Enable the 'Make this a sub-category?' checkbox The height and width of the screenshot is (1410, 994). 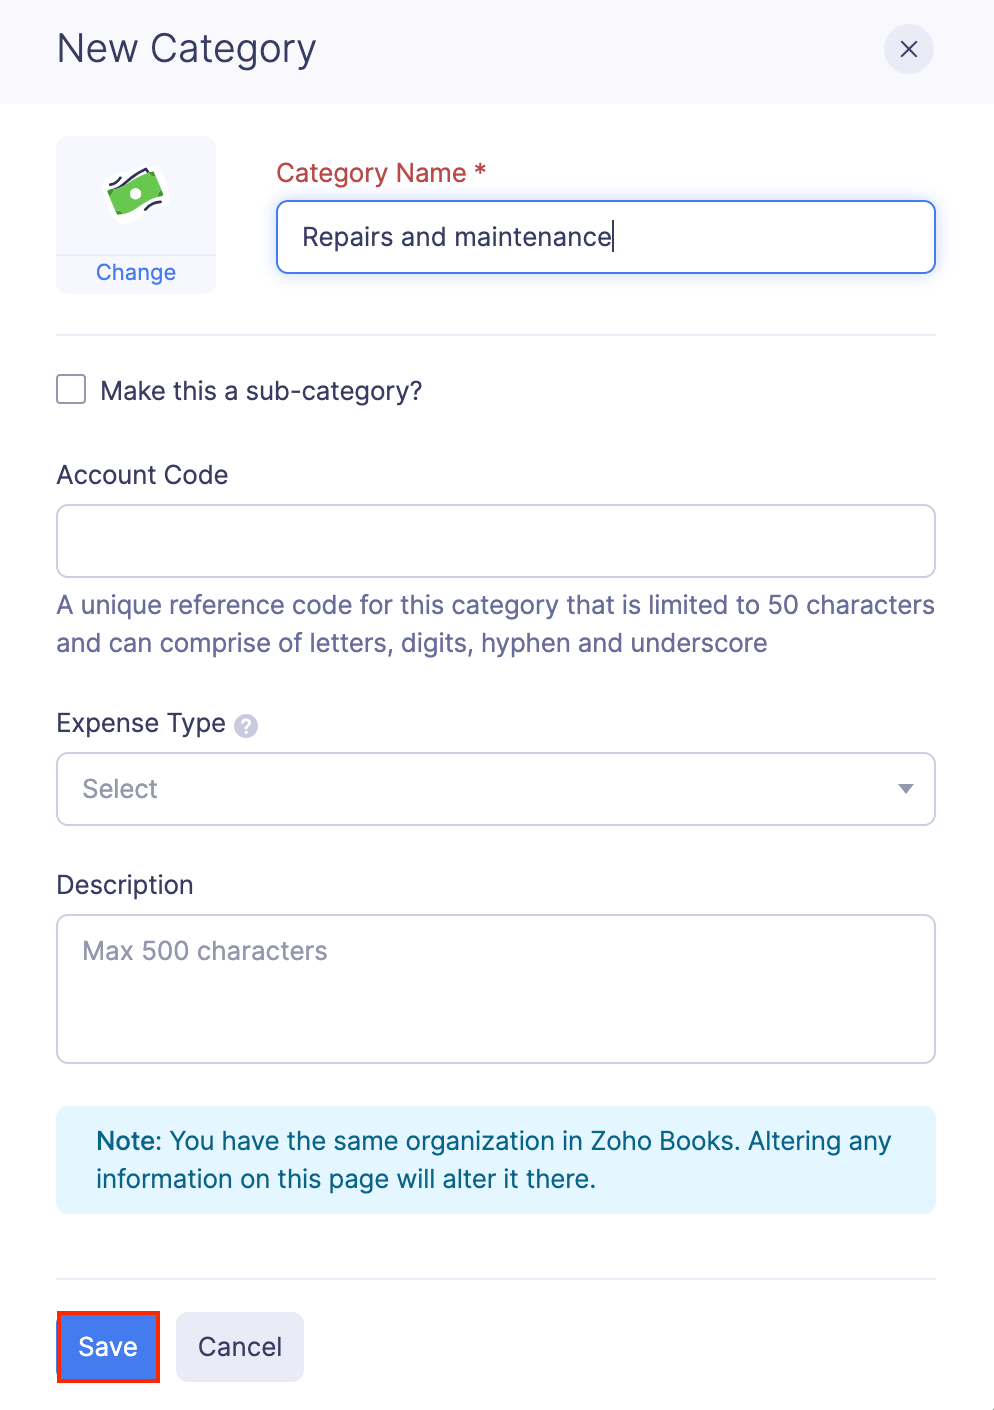pos(71,389)
